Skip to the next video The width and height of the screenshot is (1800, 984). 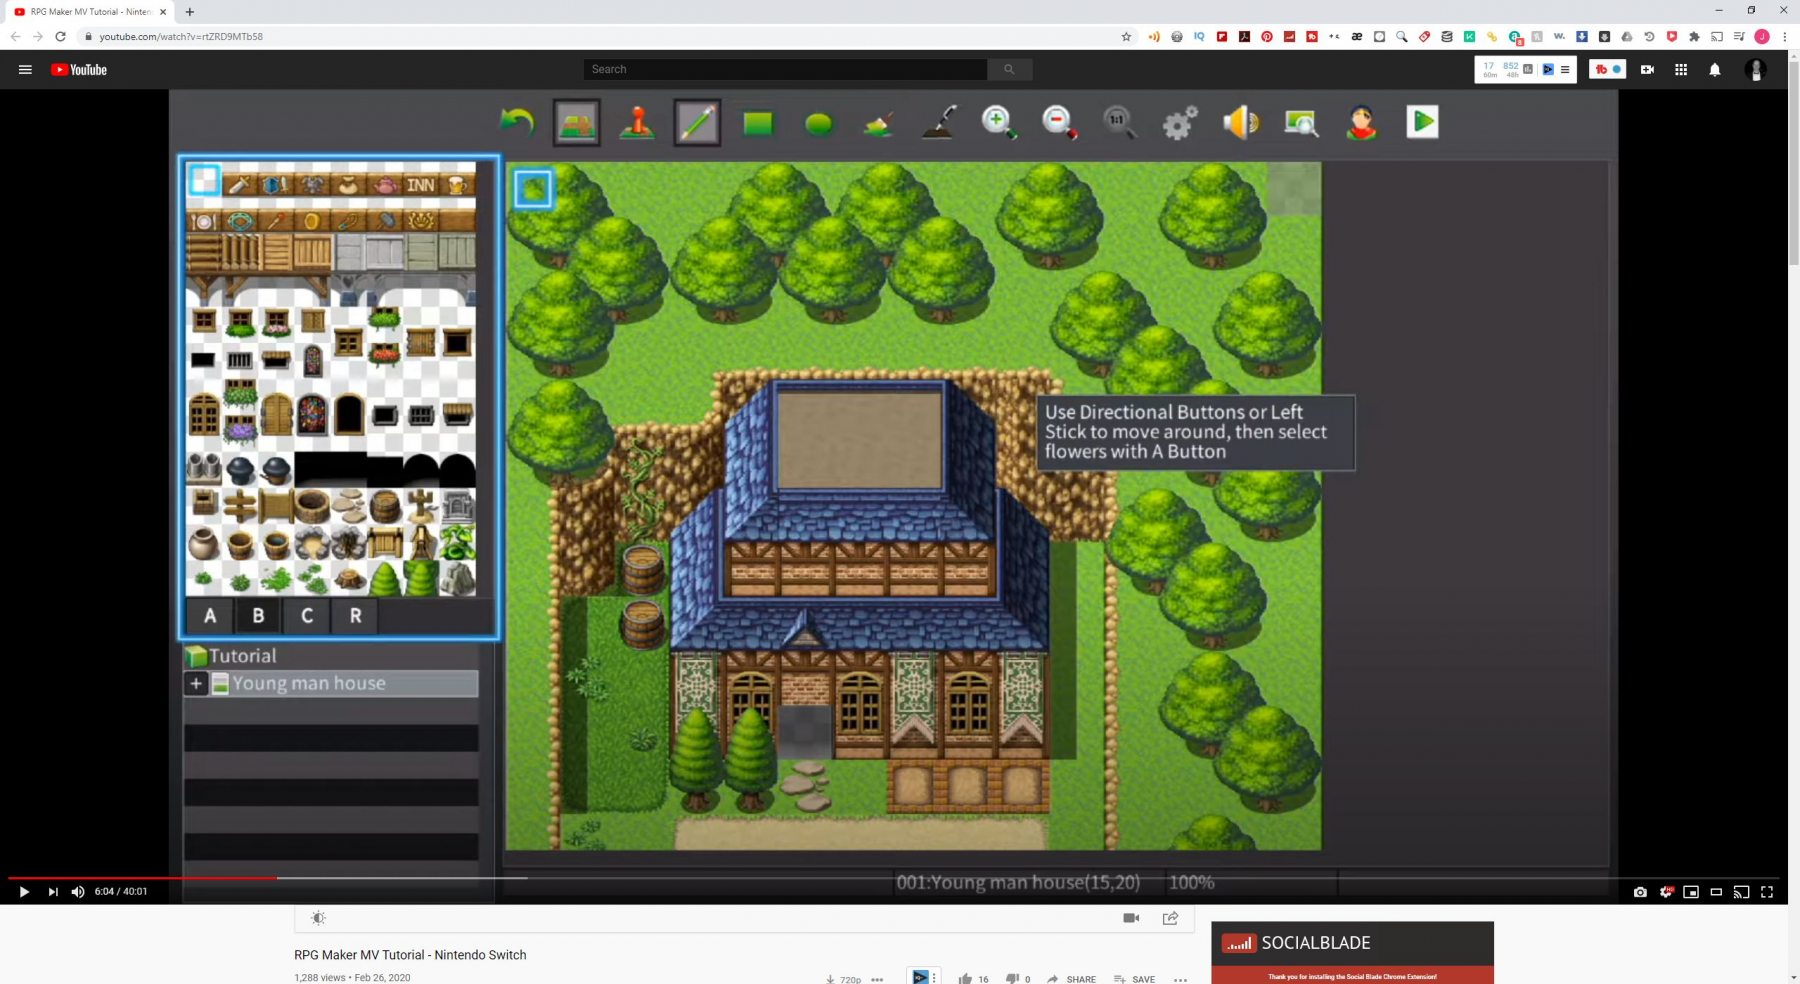coord(52,892)
